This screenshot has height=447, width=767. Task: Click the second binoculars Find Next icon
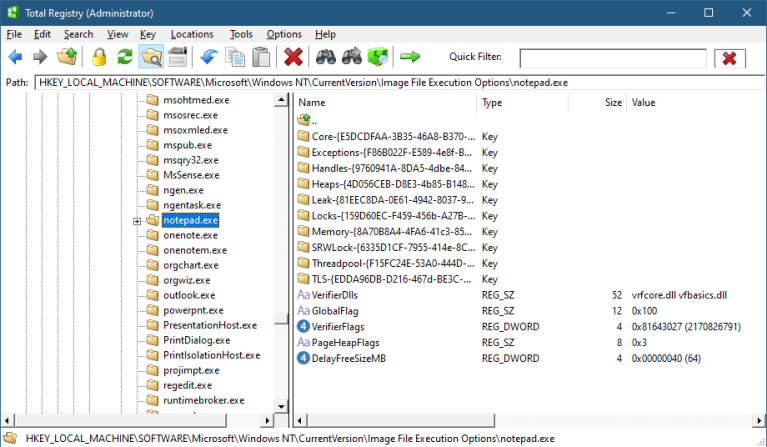click(x=352, y=57)
